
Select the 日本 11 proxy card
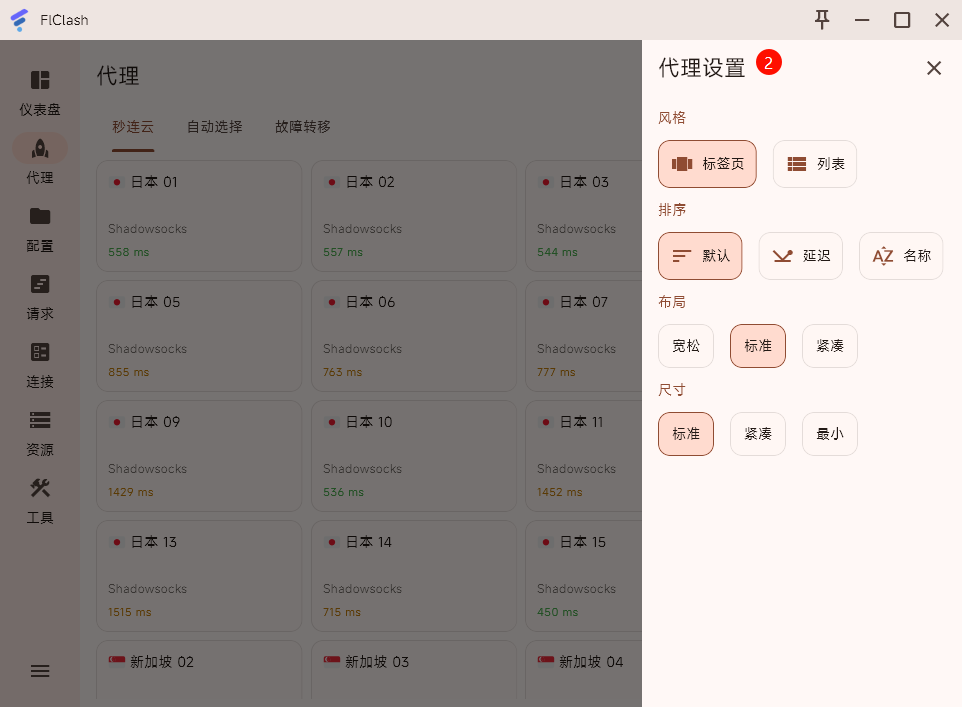583,456
